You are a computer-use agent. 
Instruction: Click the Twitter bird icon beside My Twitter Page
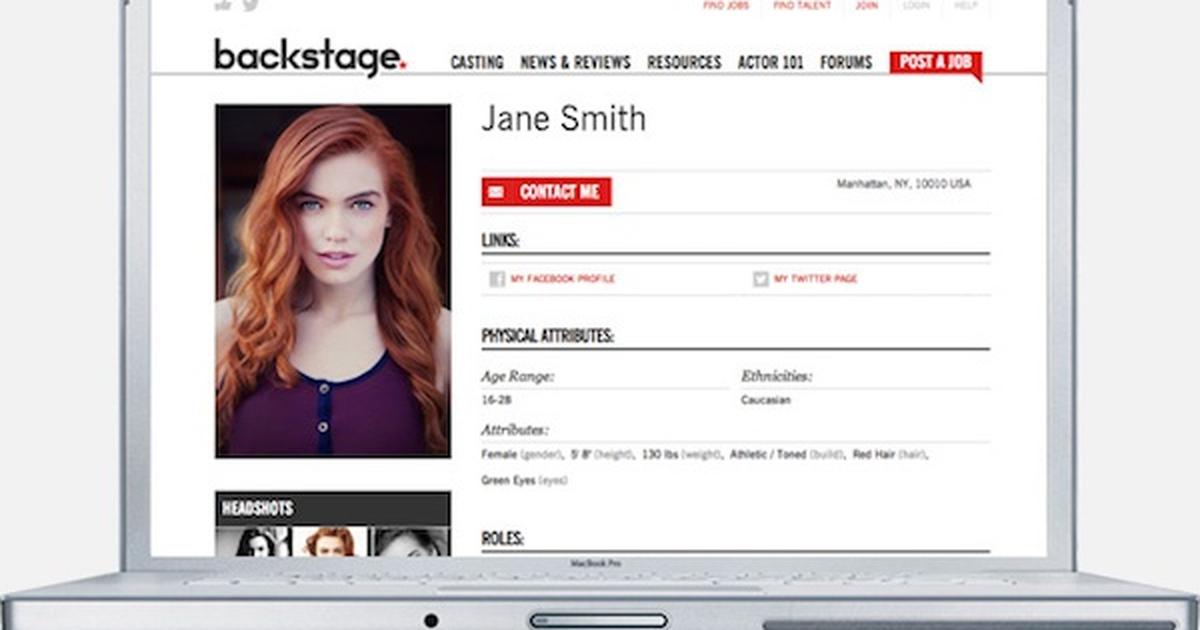tap(761, 278)
